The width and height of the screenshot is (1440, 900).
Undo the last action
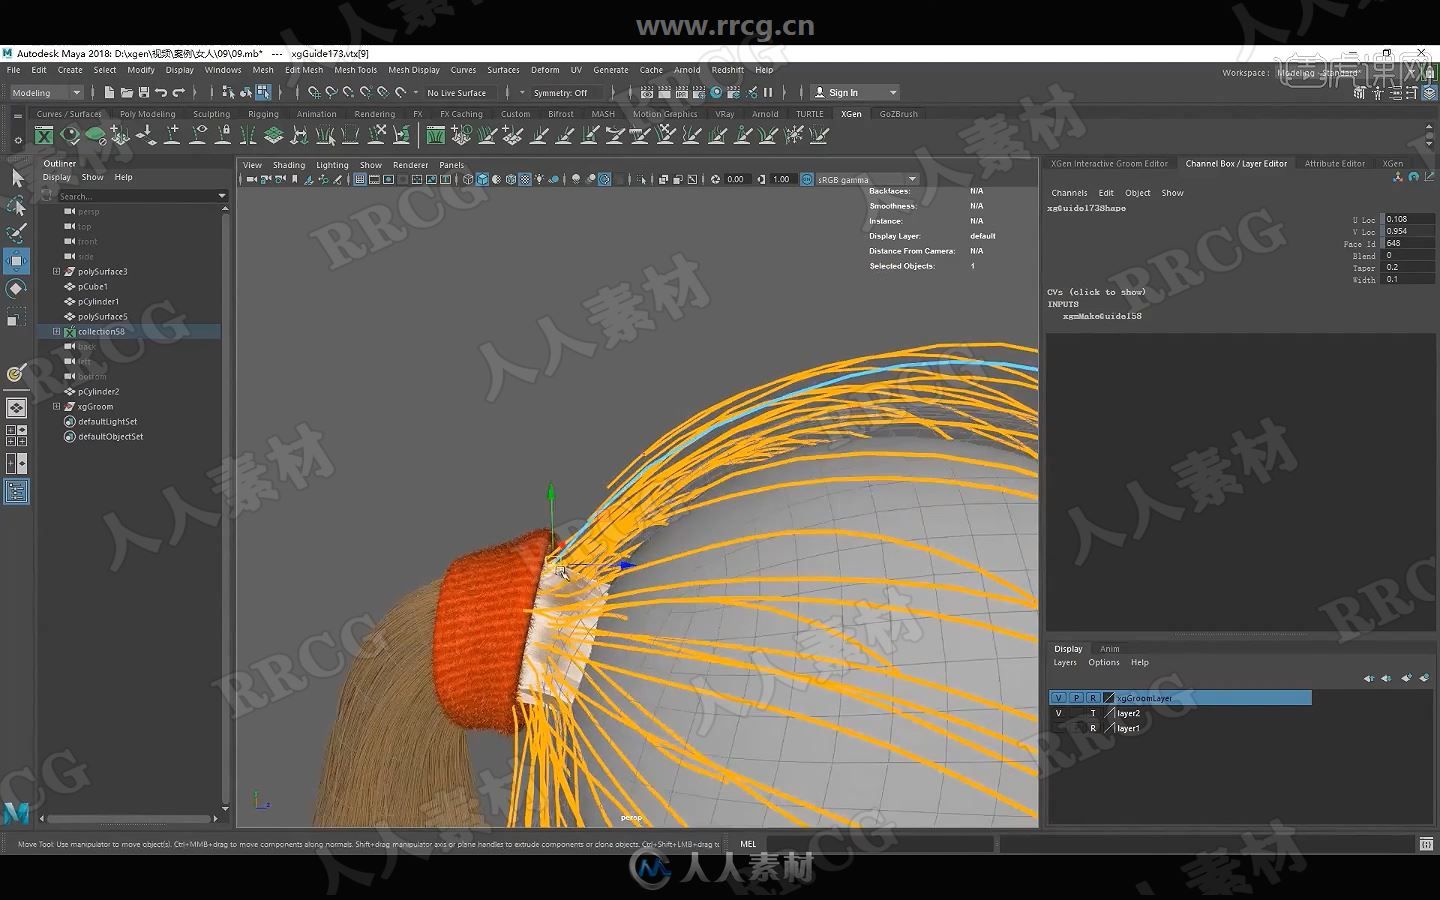coord(161,92)
